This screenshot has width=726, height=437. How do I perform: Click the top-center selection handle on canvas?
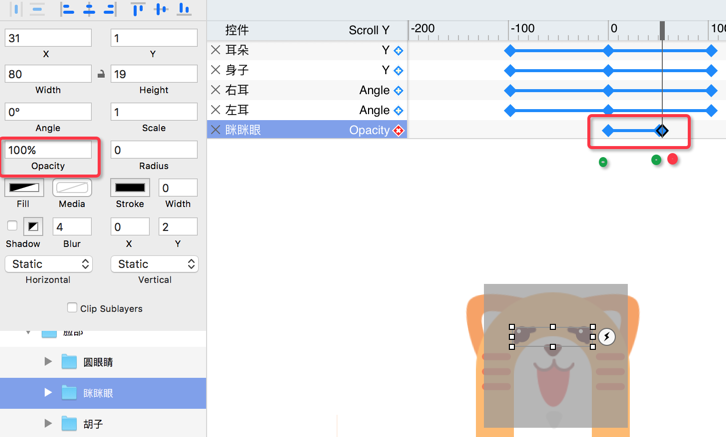(x=552, y=327)
